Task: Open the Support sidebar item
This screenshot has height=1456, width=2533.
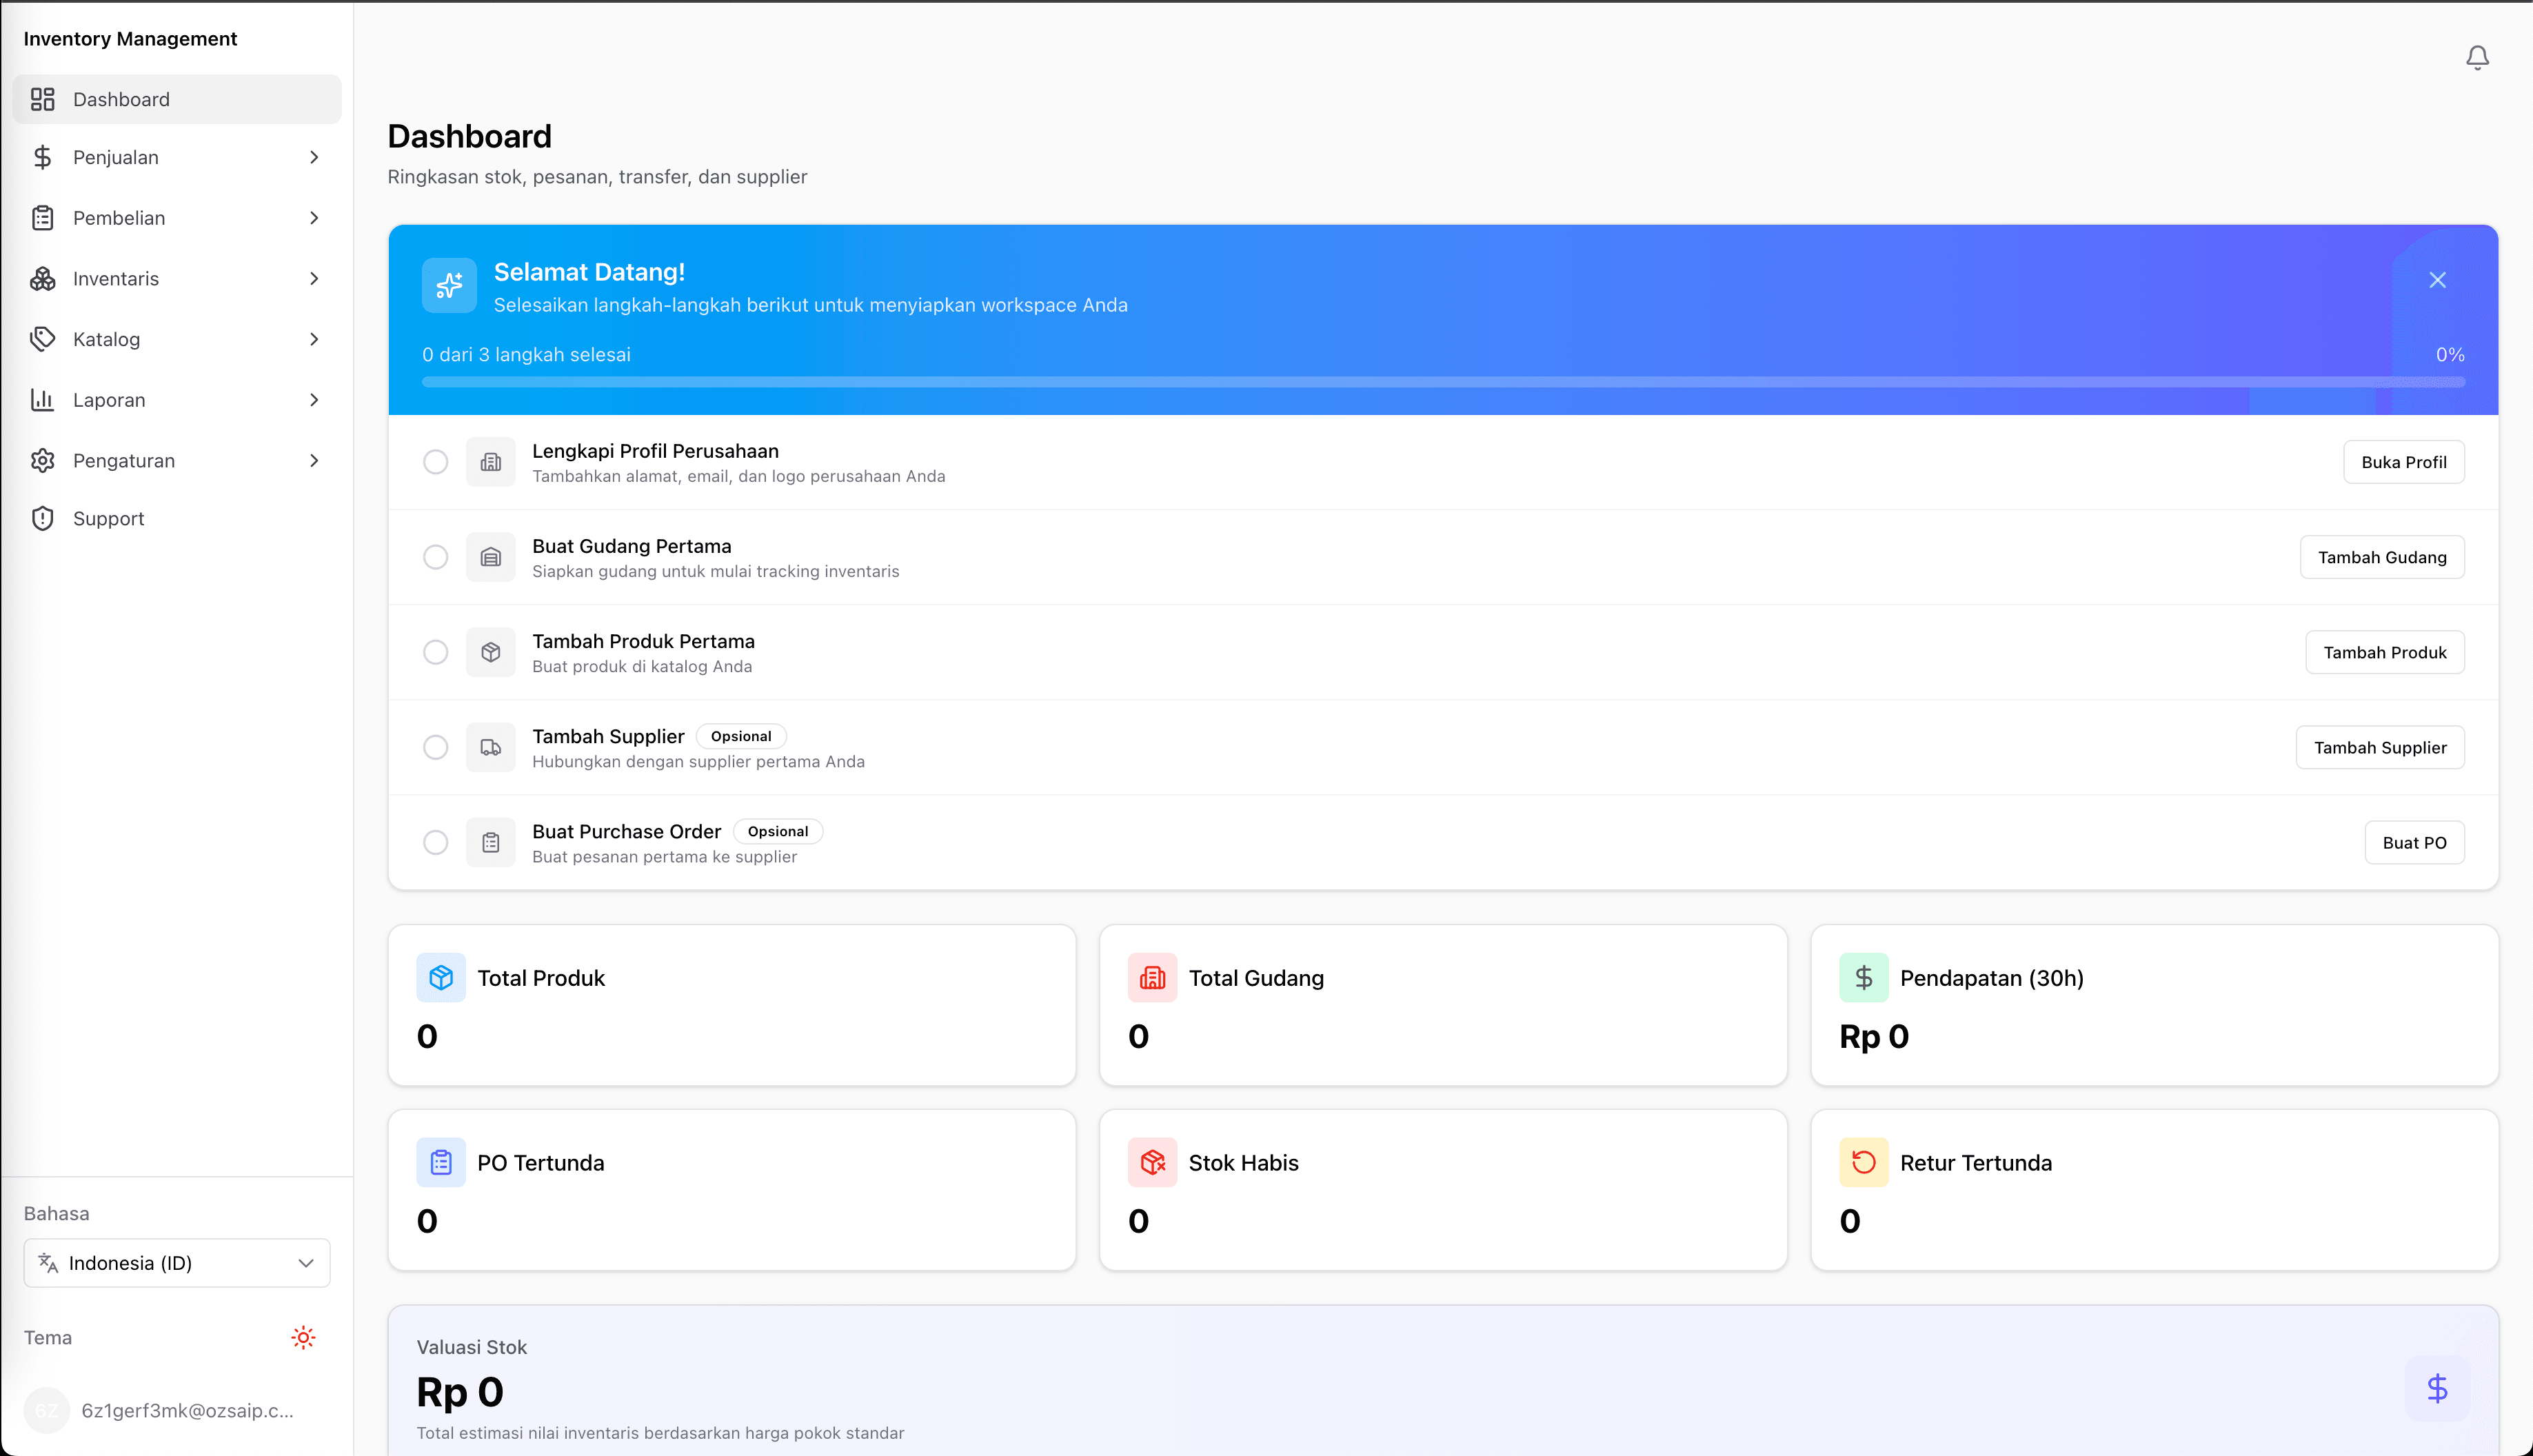Action: tap(177, 519)
